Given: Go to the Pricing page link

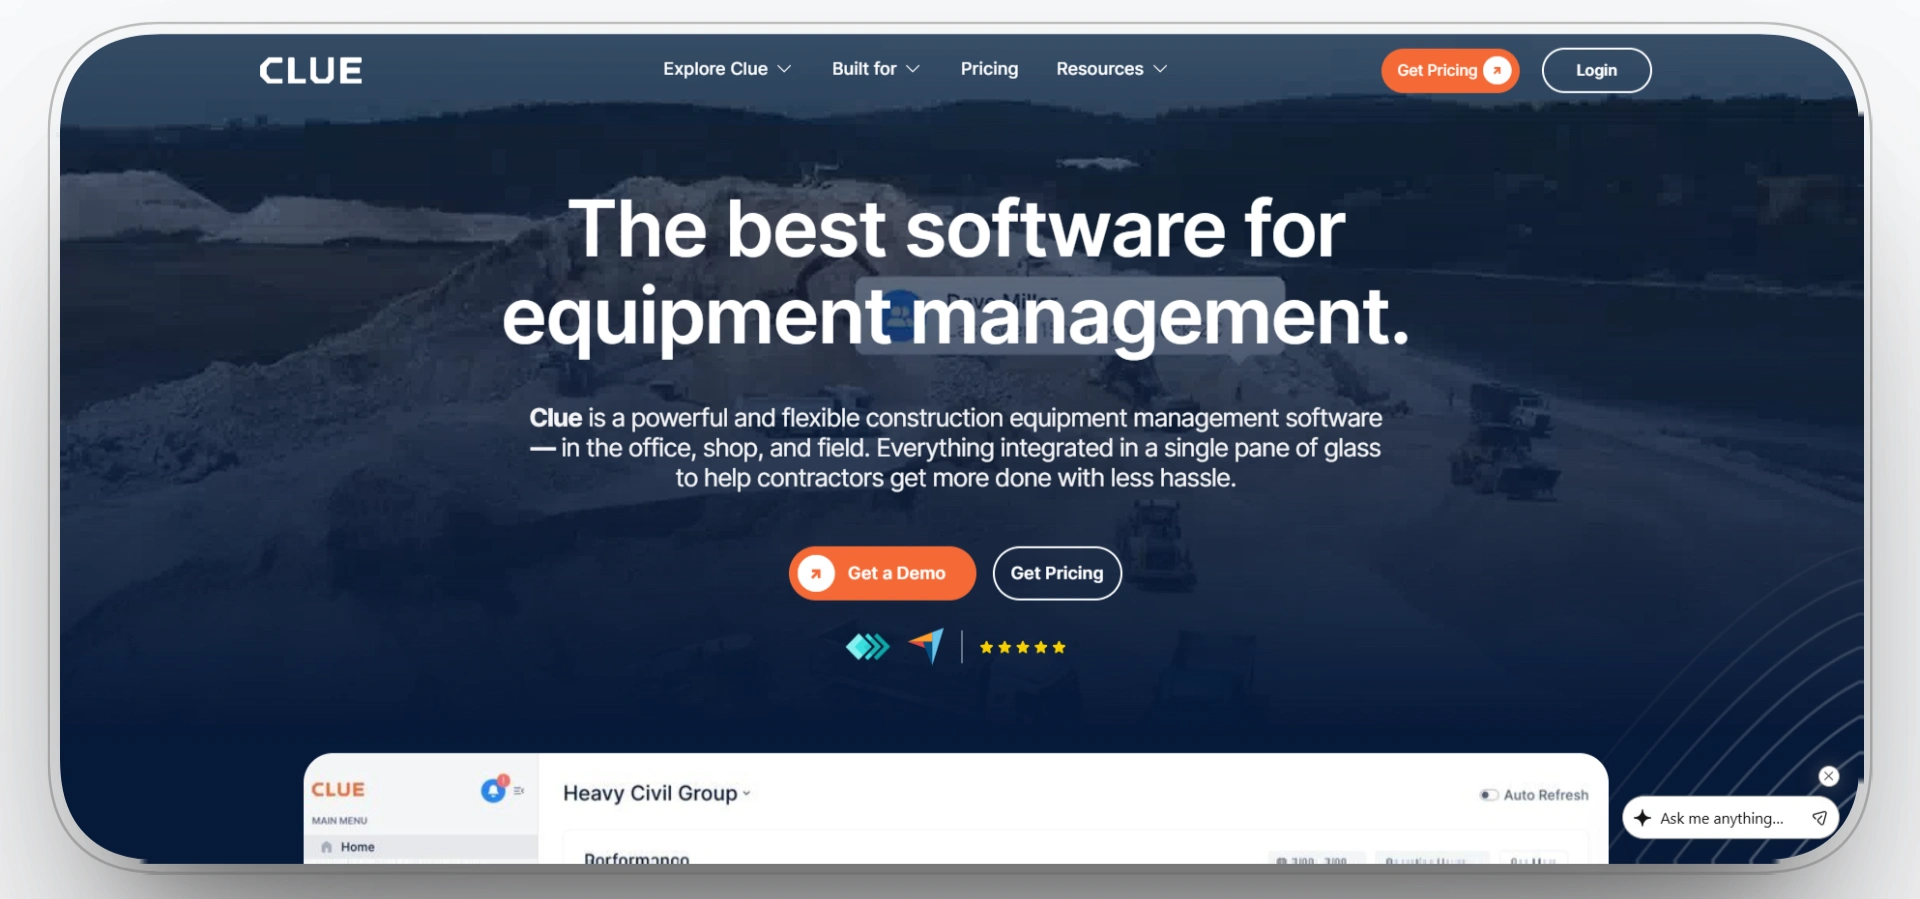Looking at the screenshot, I should 989,69.
